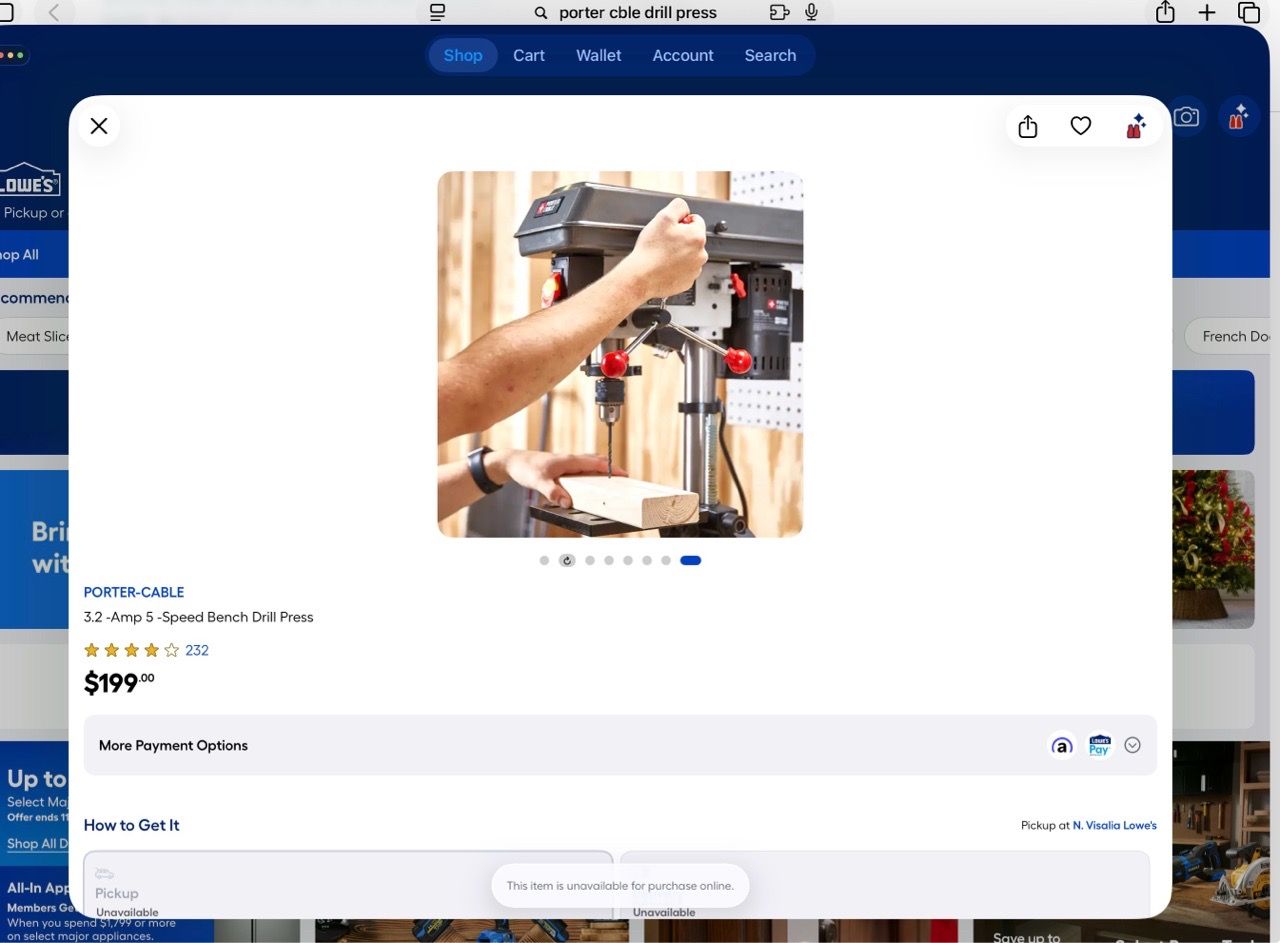Close the product detail popup
The image size is (1280, 943).
(99, 126)
